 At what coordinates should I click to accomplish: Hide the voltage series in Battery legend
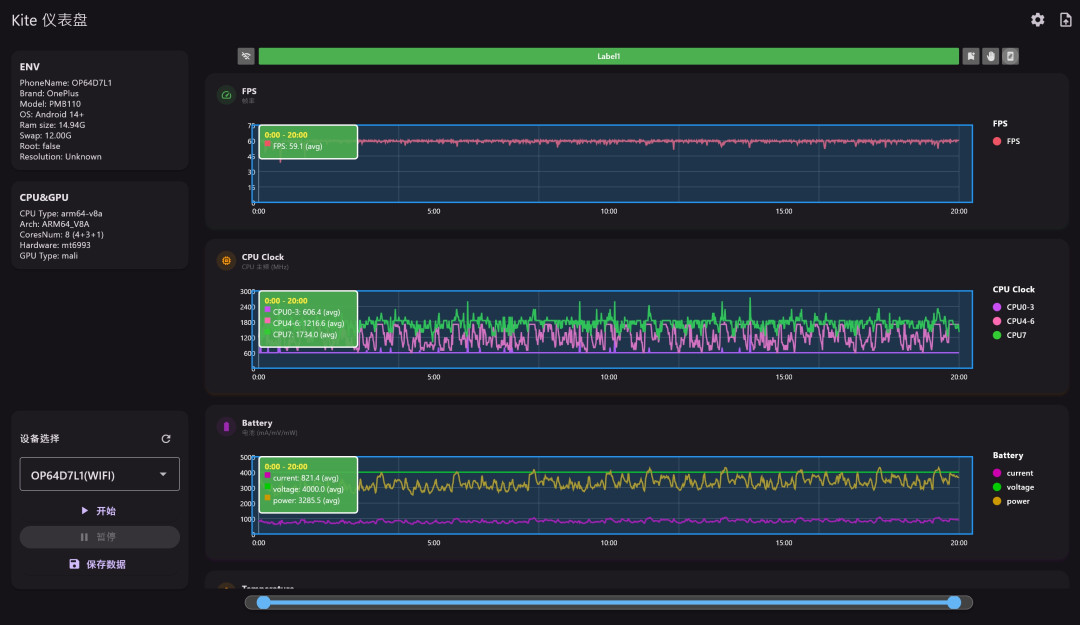1013,487
